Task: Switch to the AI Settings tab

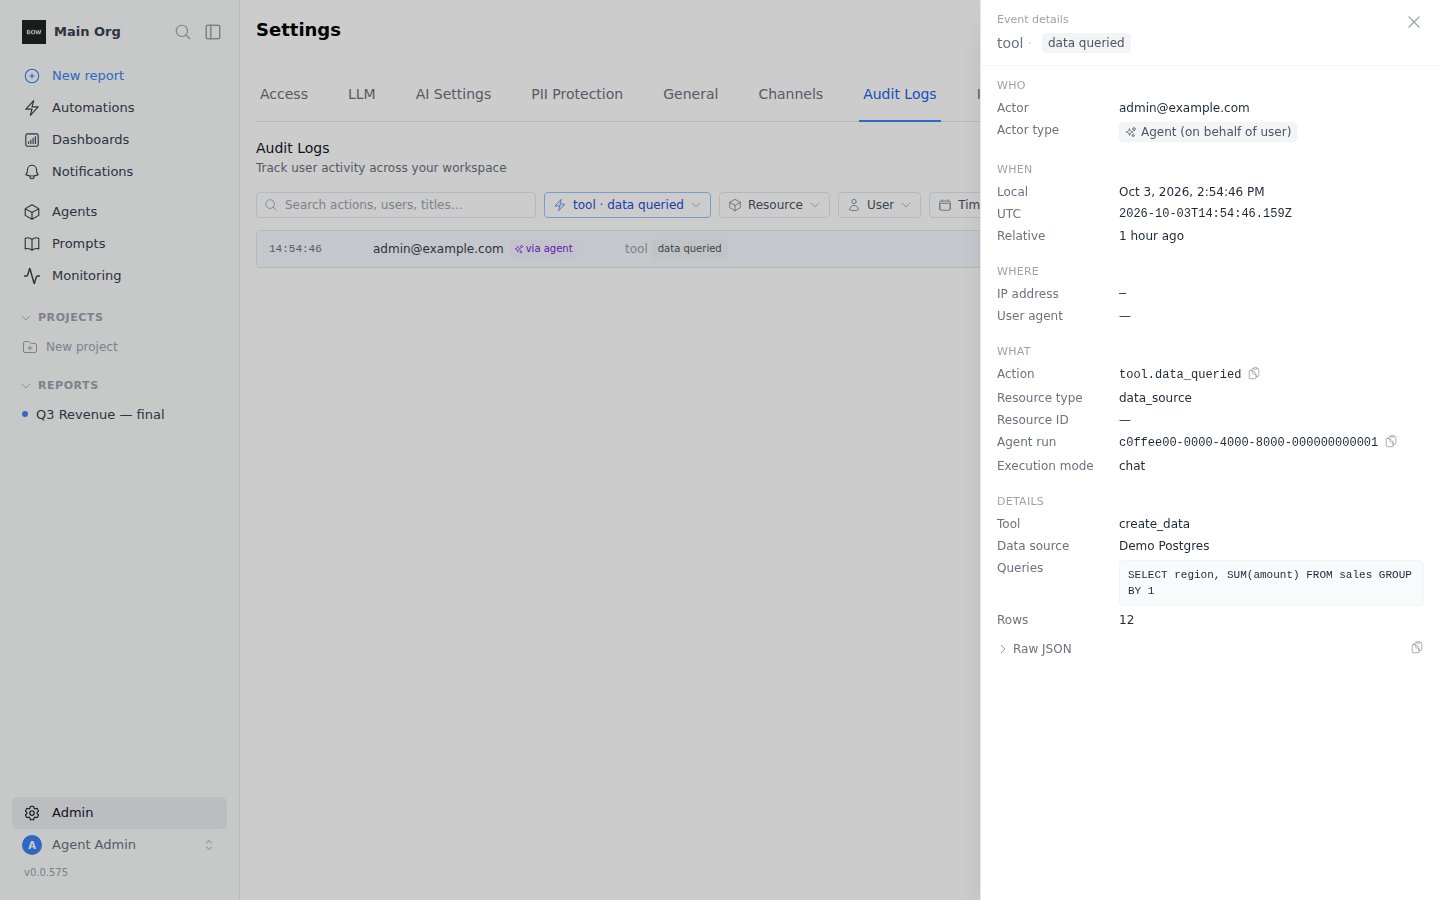Action: 453,94
